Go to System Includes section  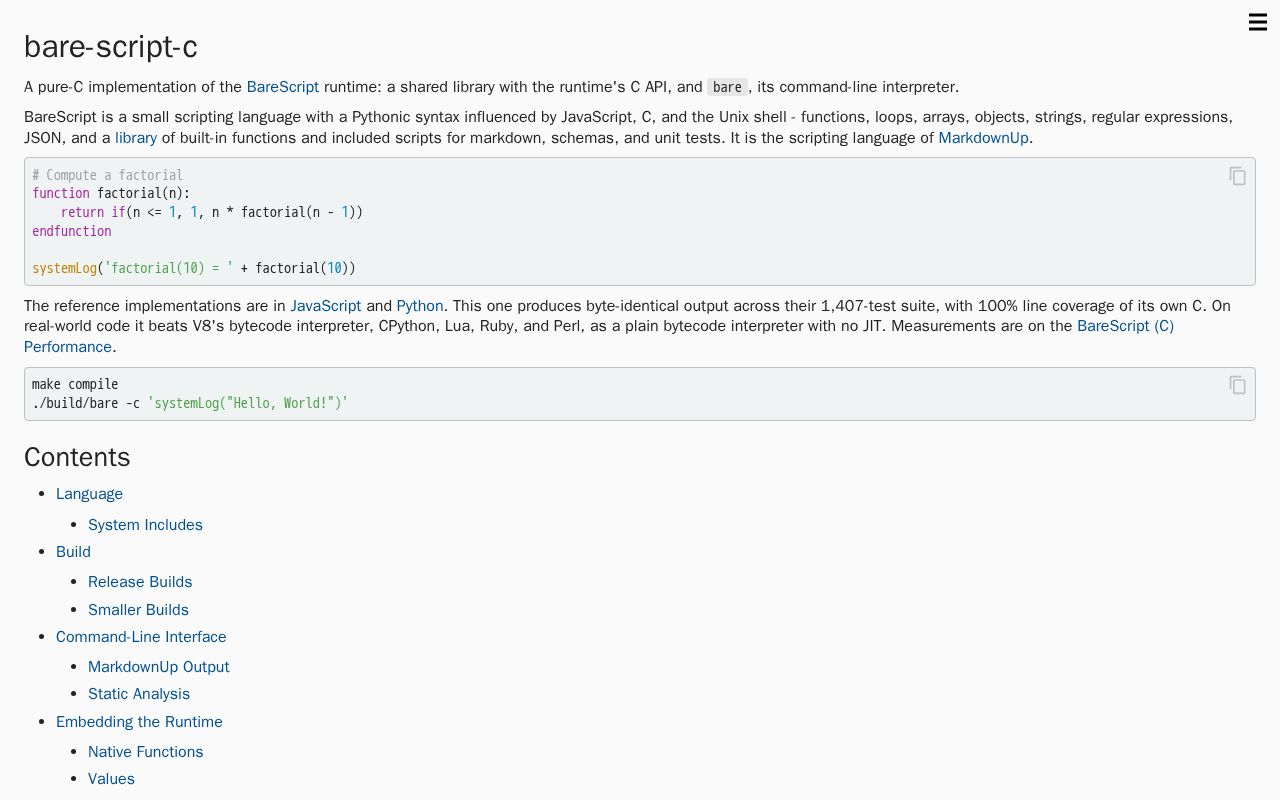(145, 525)
